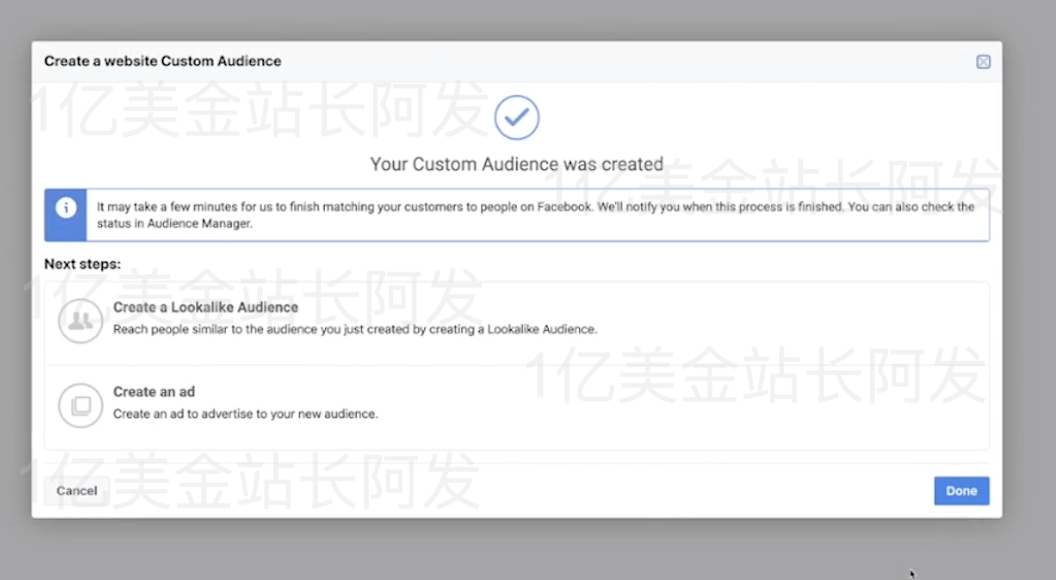
Task: Click the checkmark circle above the success heading
Action: click(x=516, y=117)
